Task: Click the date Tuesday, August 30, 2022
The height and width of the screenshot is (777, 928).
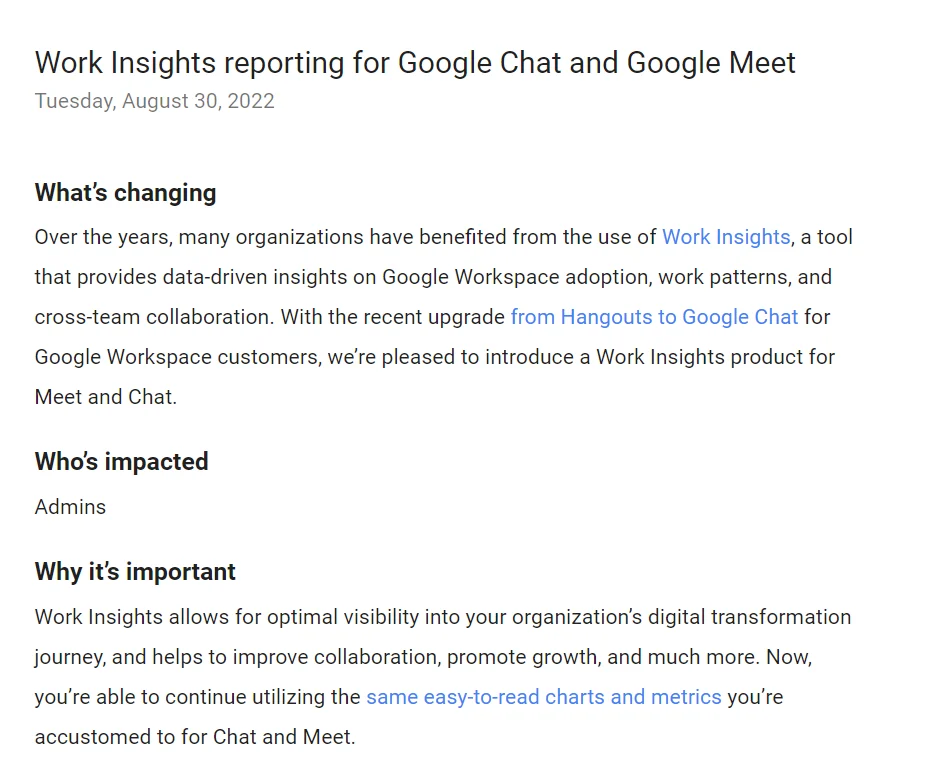Action: pos(154,101)
